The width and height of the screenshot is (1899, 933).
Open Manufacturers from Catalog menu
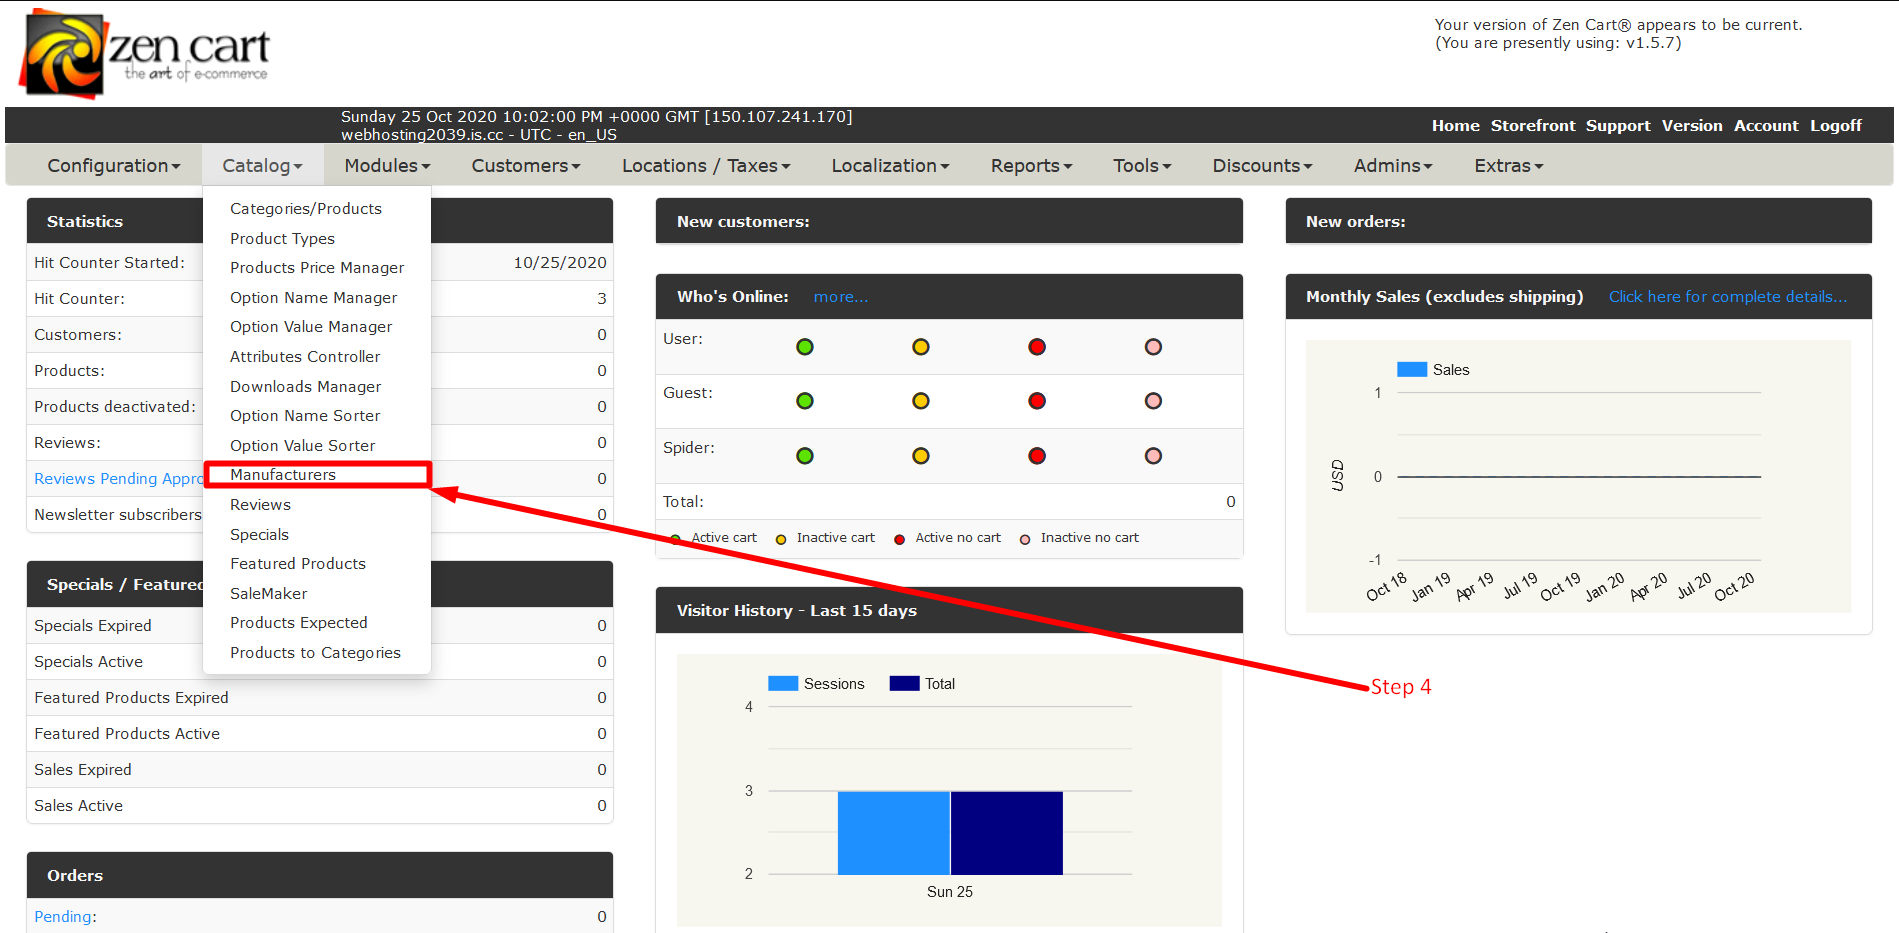pyautogui.click(x=283, y=475)
